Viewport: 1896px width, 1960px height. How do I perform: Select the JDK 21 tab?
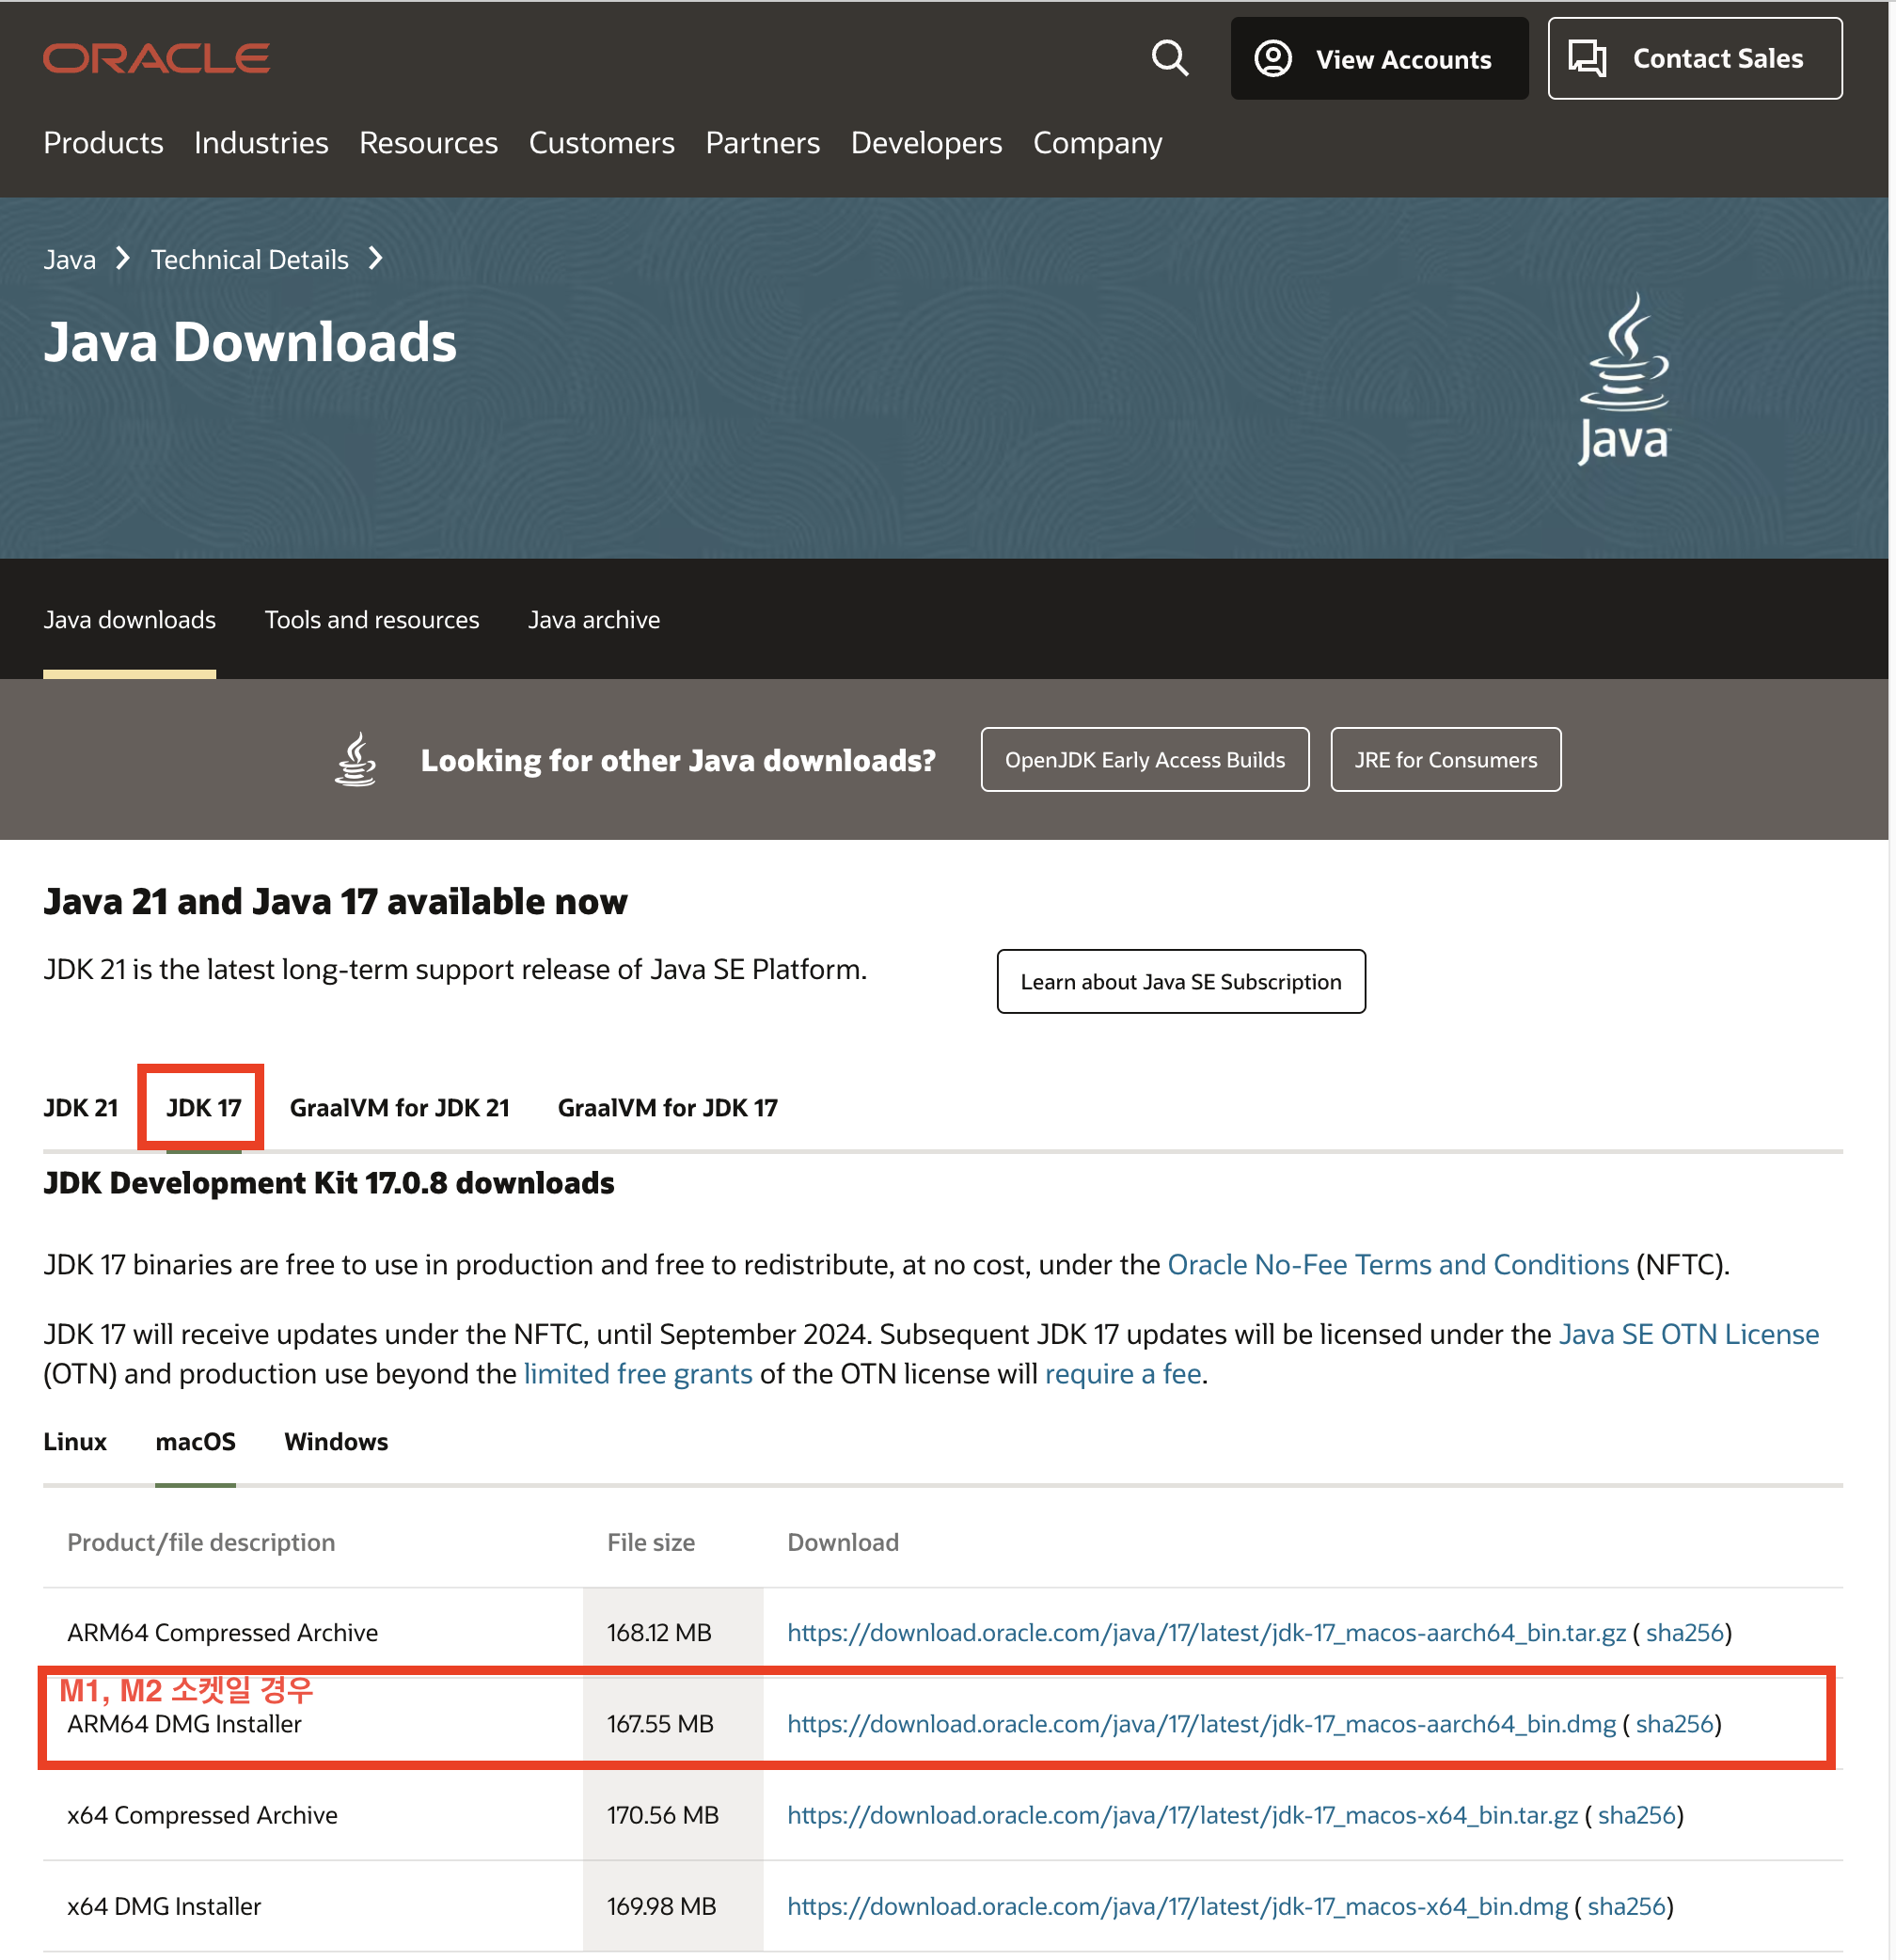coord(81,1108)
